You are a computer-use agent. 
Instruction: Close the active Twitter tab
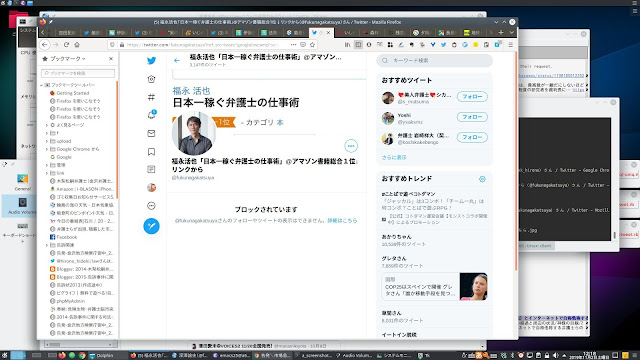click(x=328, y=32)
